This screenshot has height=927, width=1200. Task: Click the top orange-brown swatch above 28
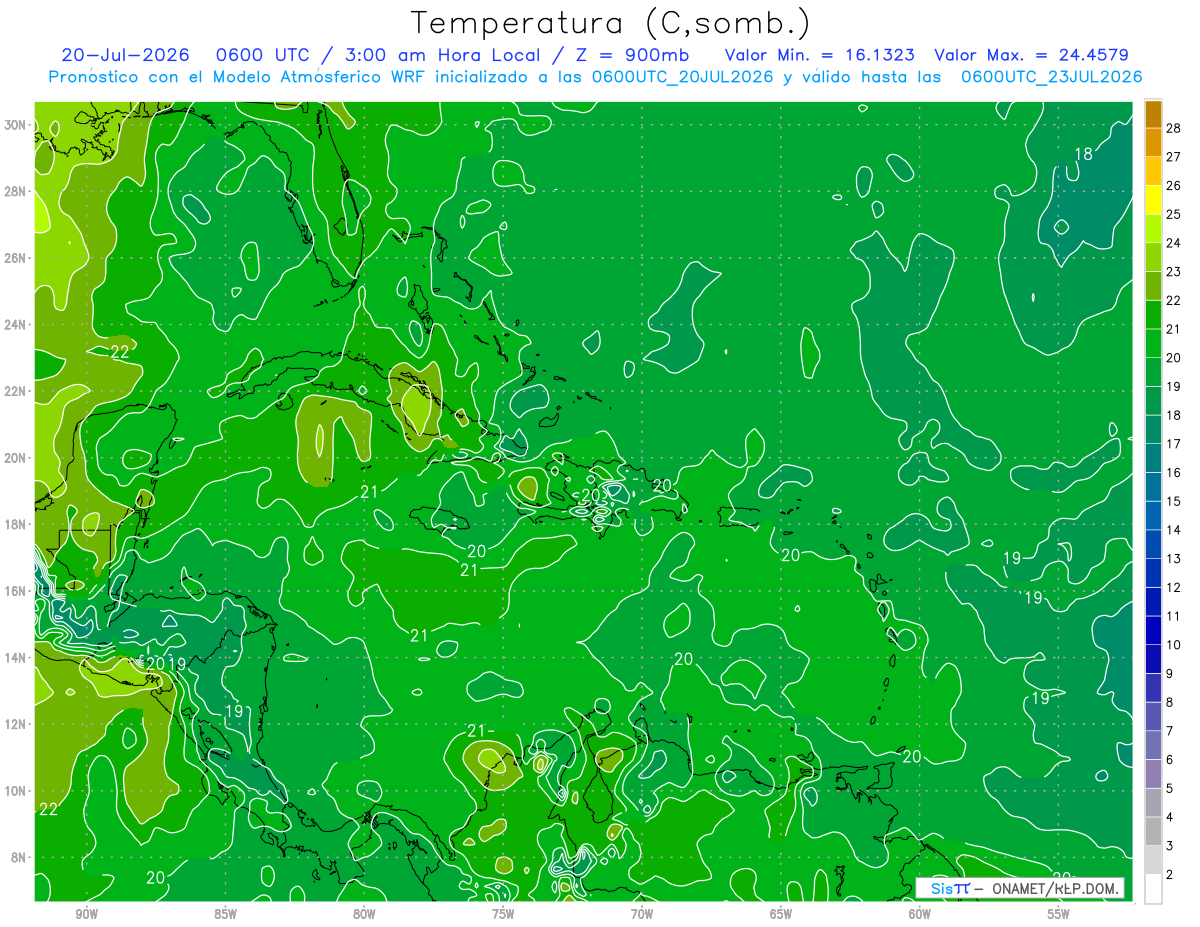tap(1153, 113)
